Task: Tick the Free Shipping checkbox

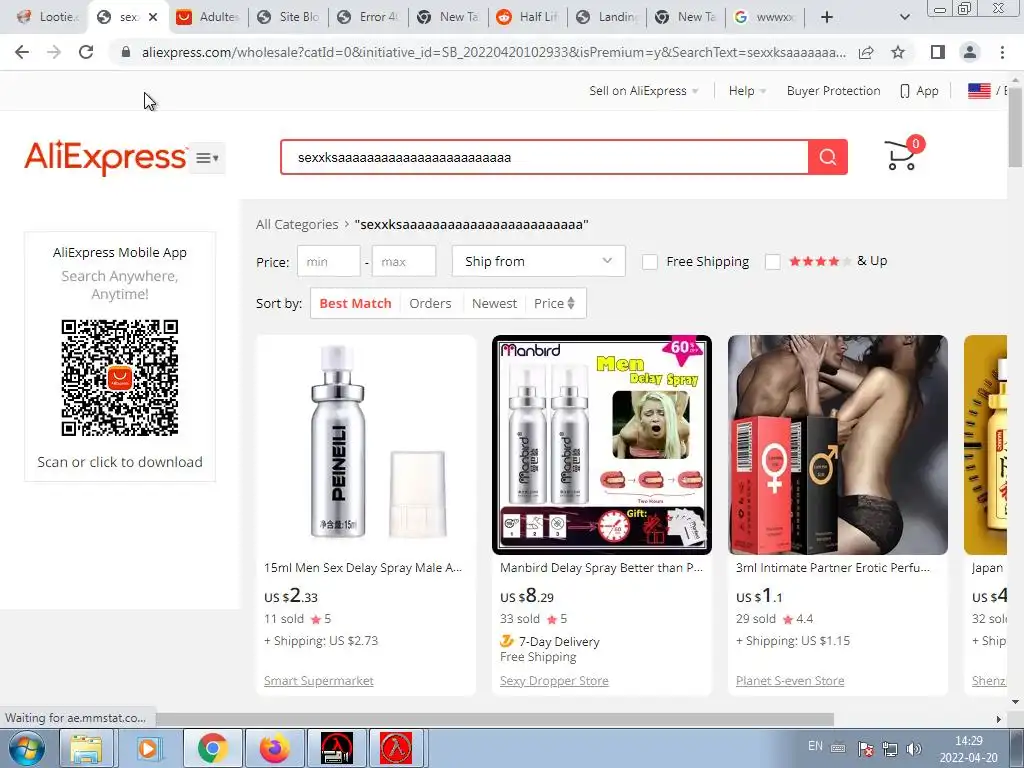Action: 650,262
